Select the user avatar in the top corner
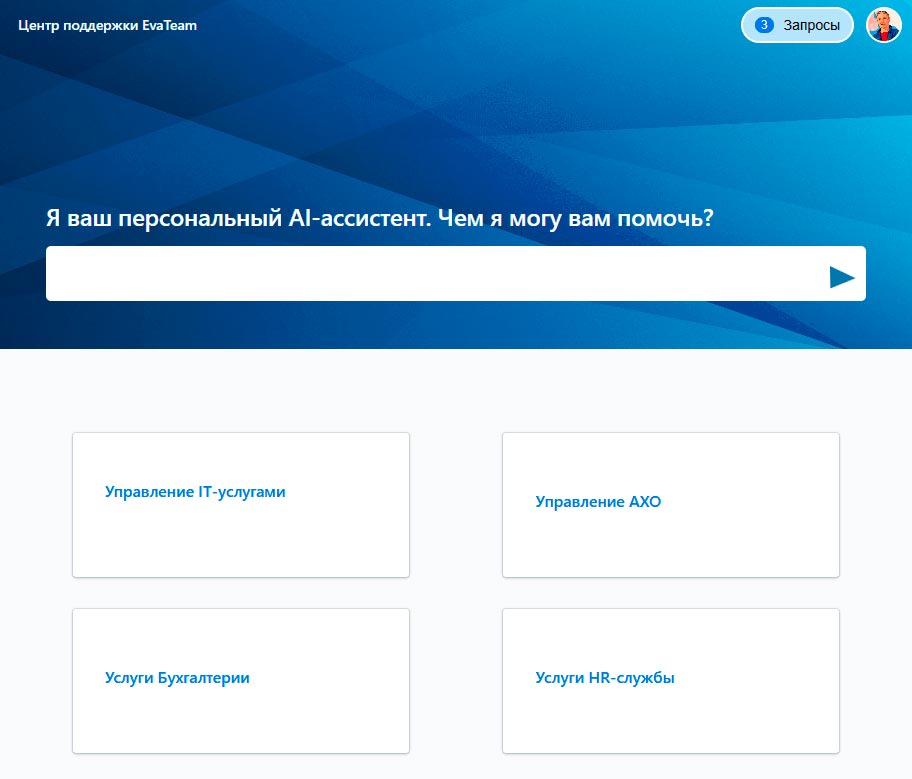The width and height of the screenshot is (912, 779). 884,25
